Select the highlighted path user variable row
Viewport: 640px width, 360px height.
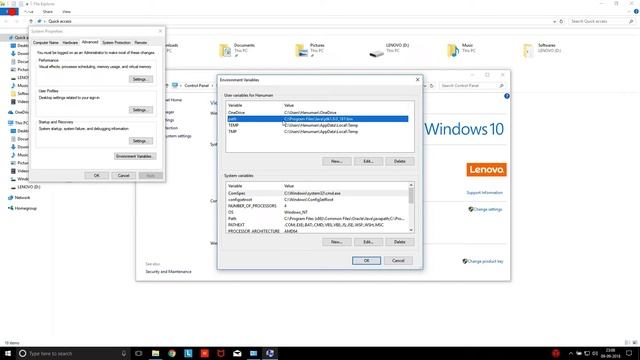(x=318, y=119)
